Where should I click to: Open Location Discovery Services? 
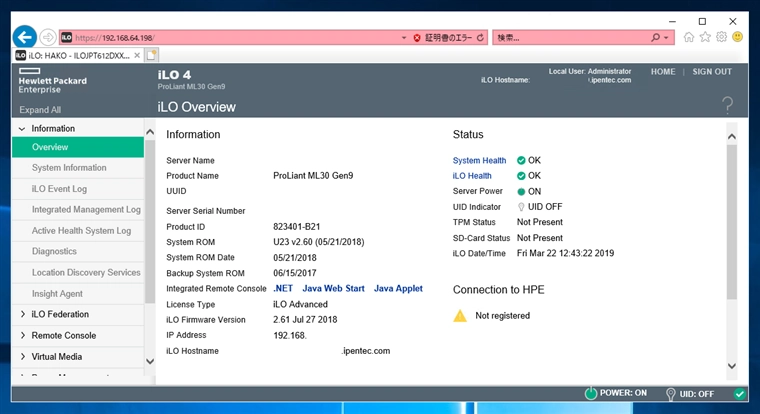pos(78,272)
